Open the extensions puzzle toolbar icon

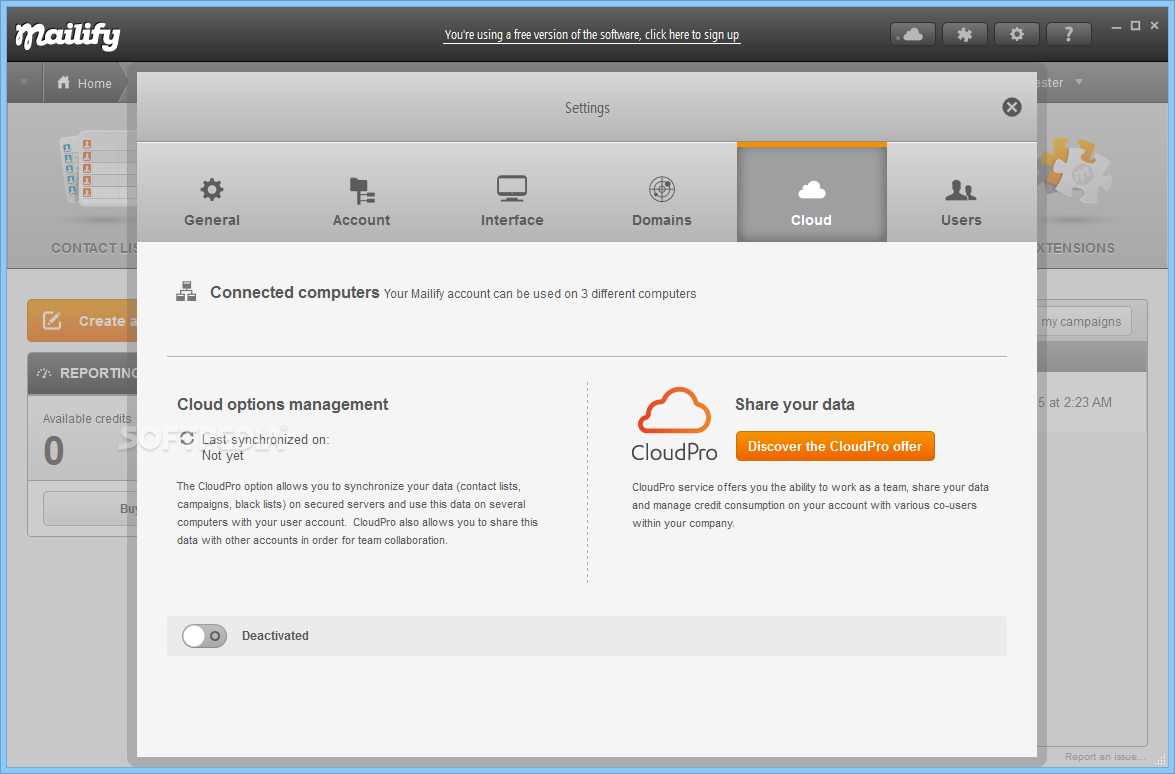(x=964, y=34)
